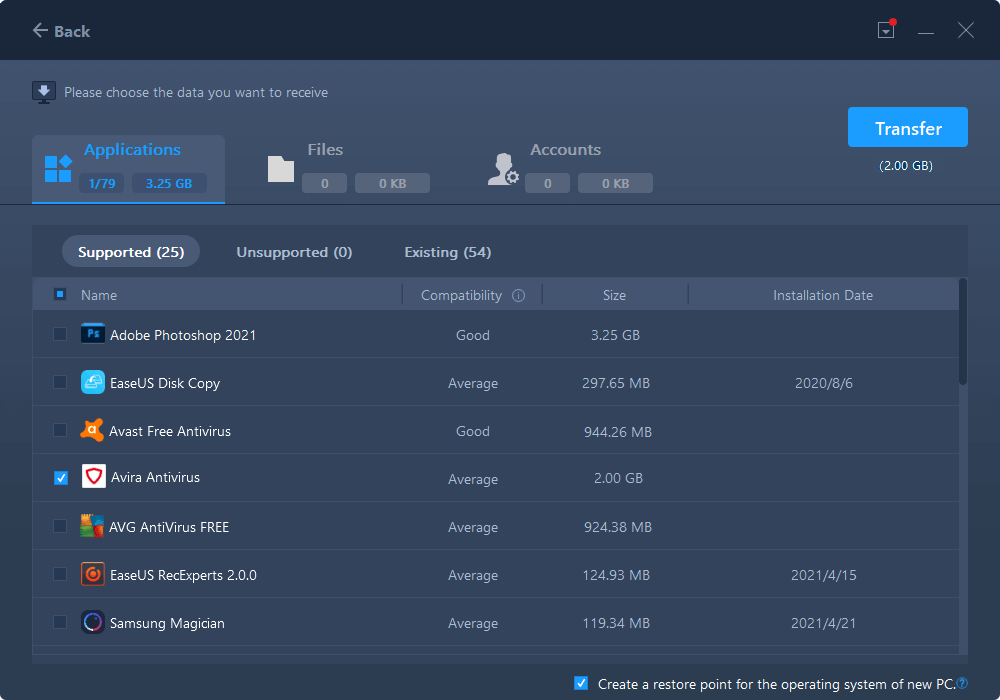
Task: Click the EaseUS RecExperts icon
Action: coord(92,574)
